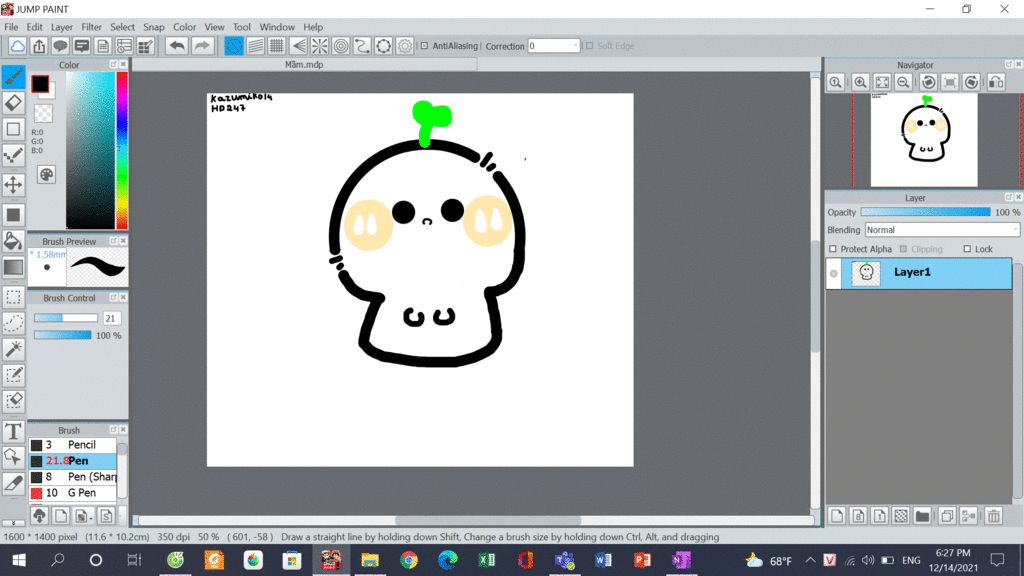1024x576 pixels.
Task: Click the Windows Start button
Action: point(19,560)
